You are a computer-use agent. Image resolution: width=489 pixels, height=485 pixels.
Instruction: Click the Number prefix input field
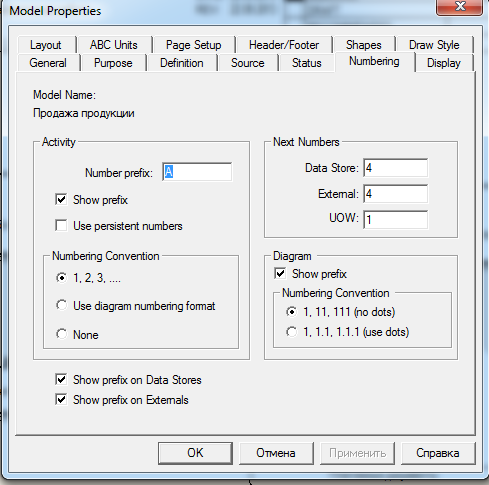pos(197,172)
